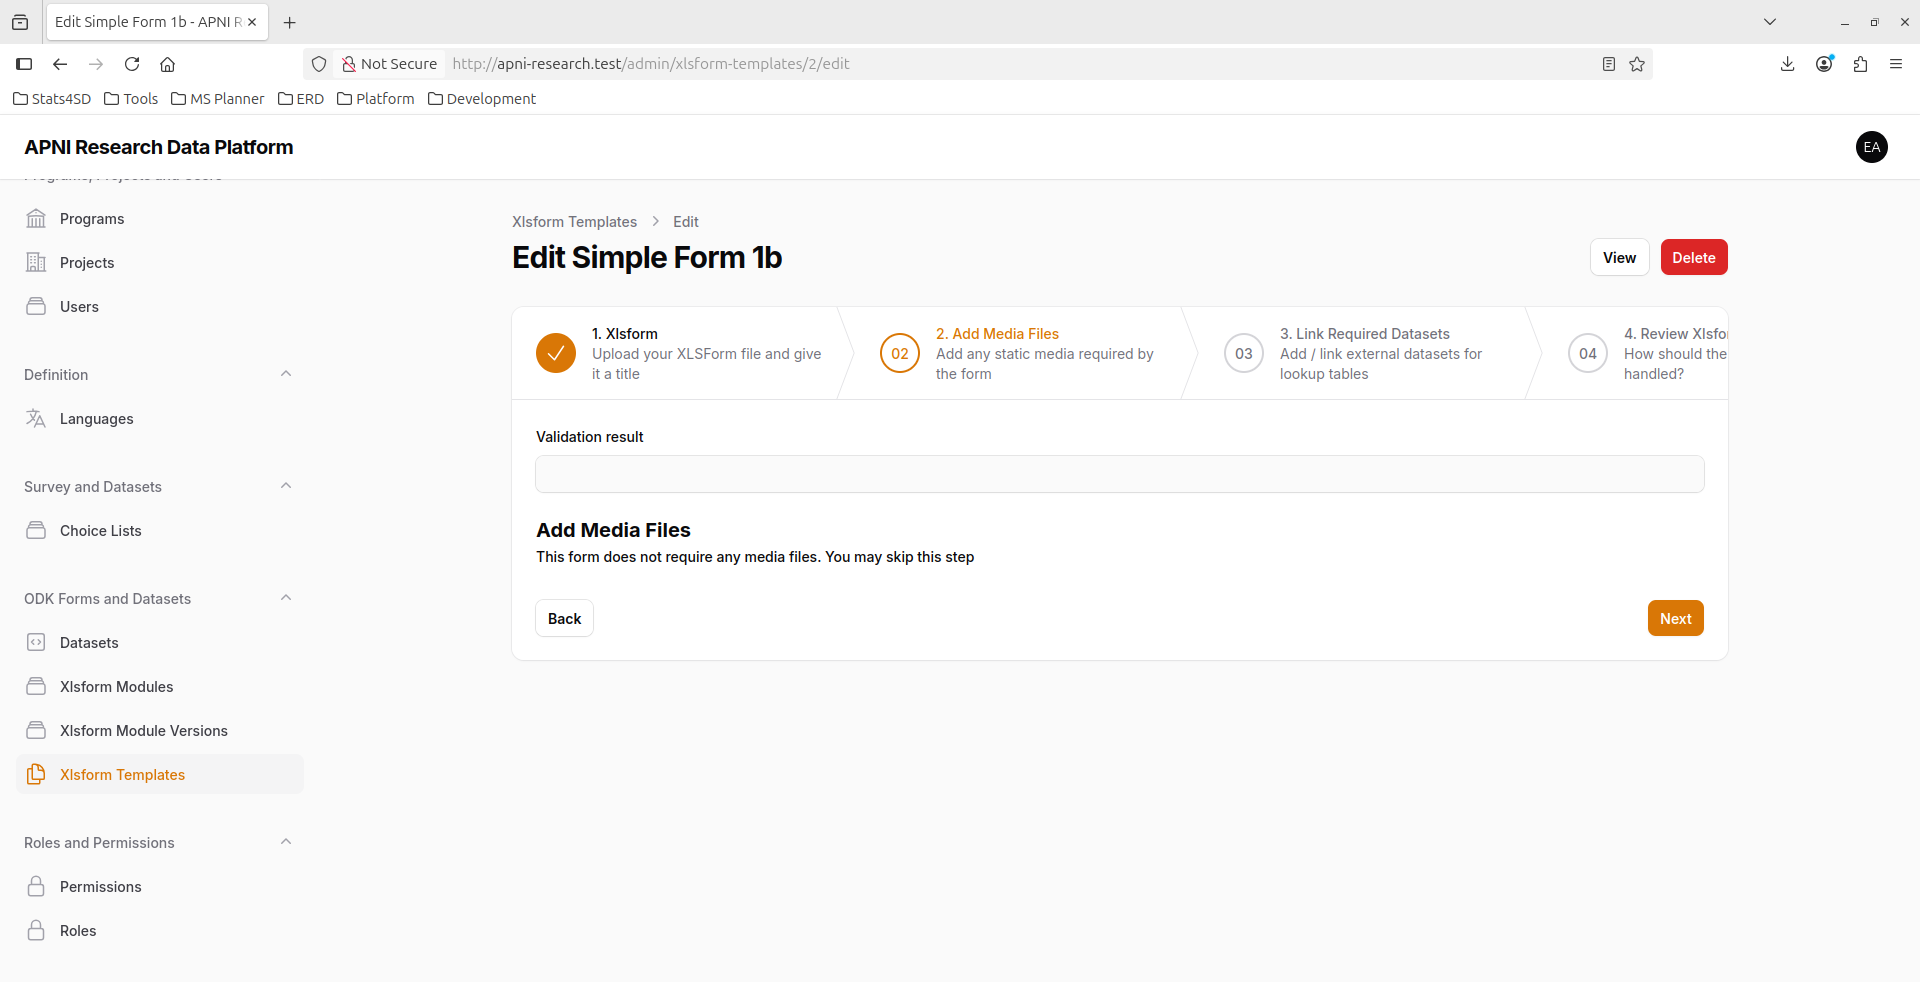Viewport: 1920px width, 982px height.
Task: Collapse the ODK Forms and Datasets group
Action: [x=286, y=598]
